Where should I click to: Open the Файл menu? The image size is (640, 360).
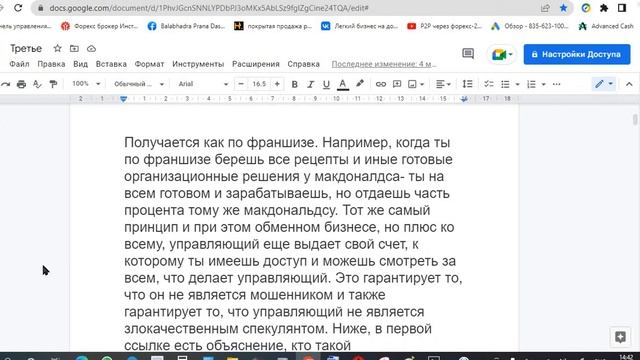pos(19,64)
